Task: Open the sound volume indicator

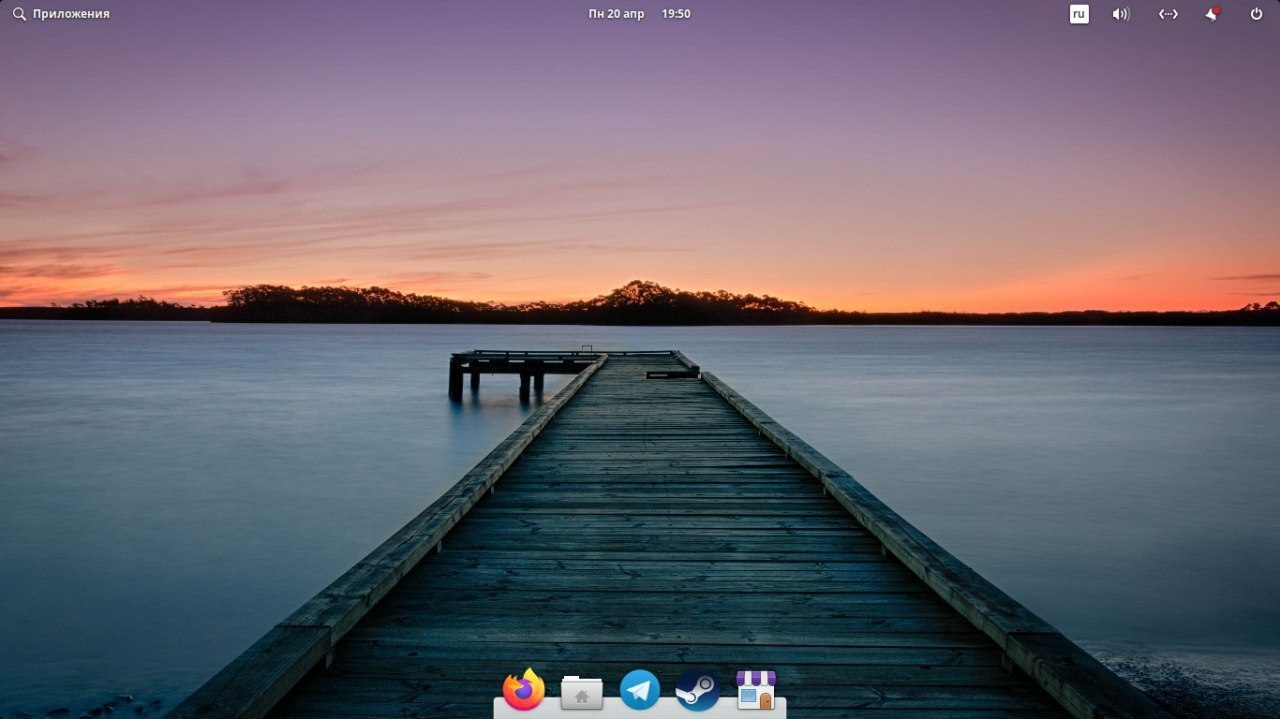Action: tap(1121, 14)
